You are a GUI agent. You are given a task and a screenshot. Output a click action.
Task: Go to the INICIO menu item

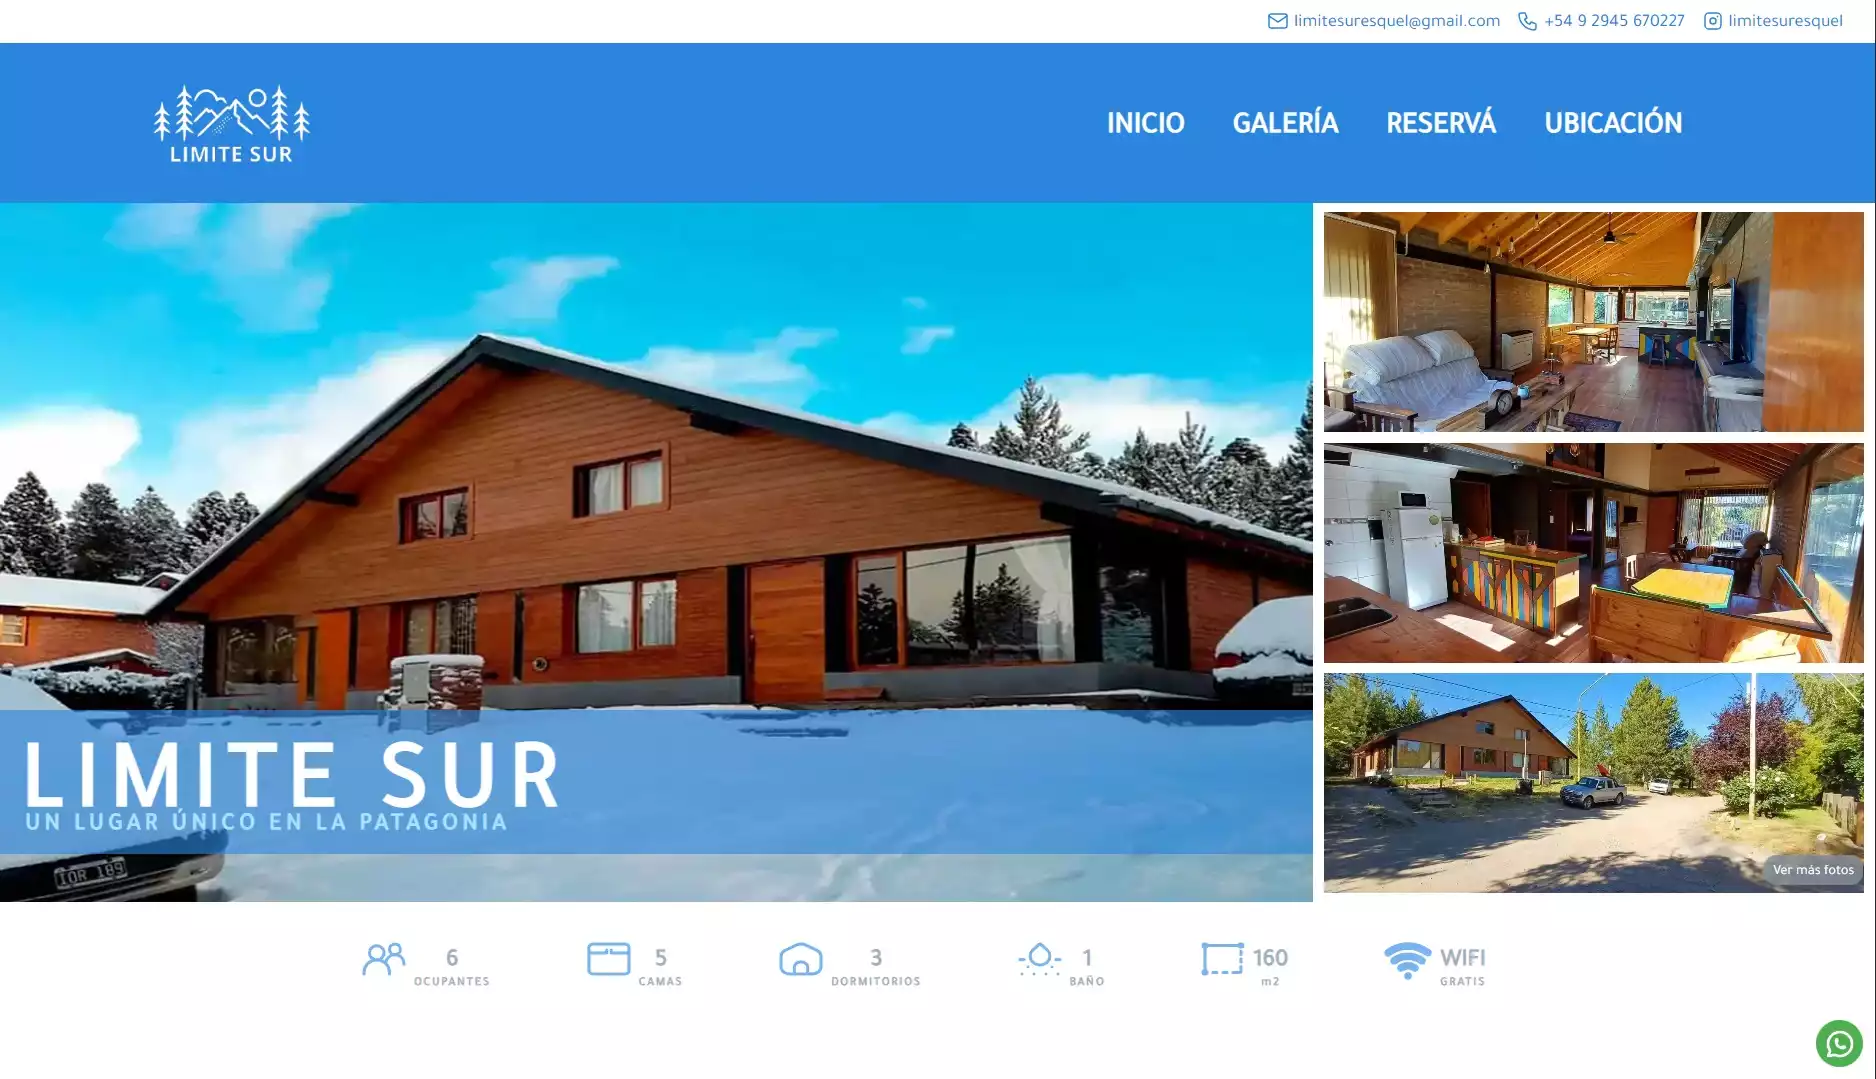[x=1145, y=123]
